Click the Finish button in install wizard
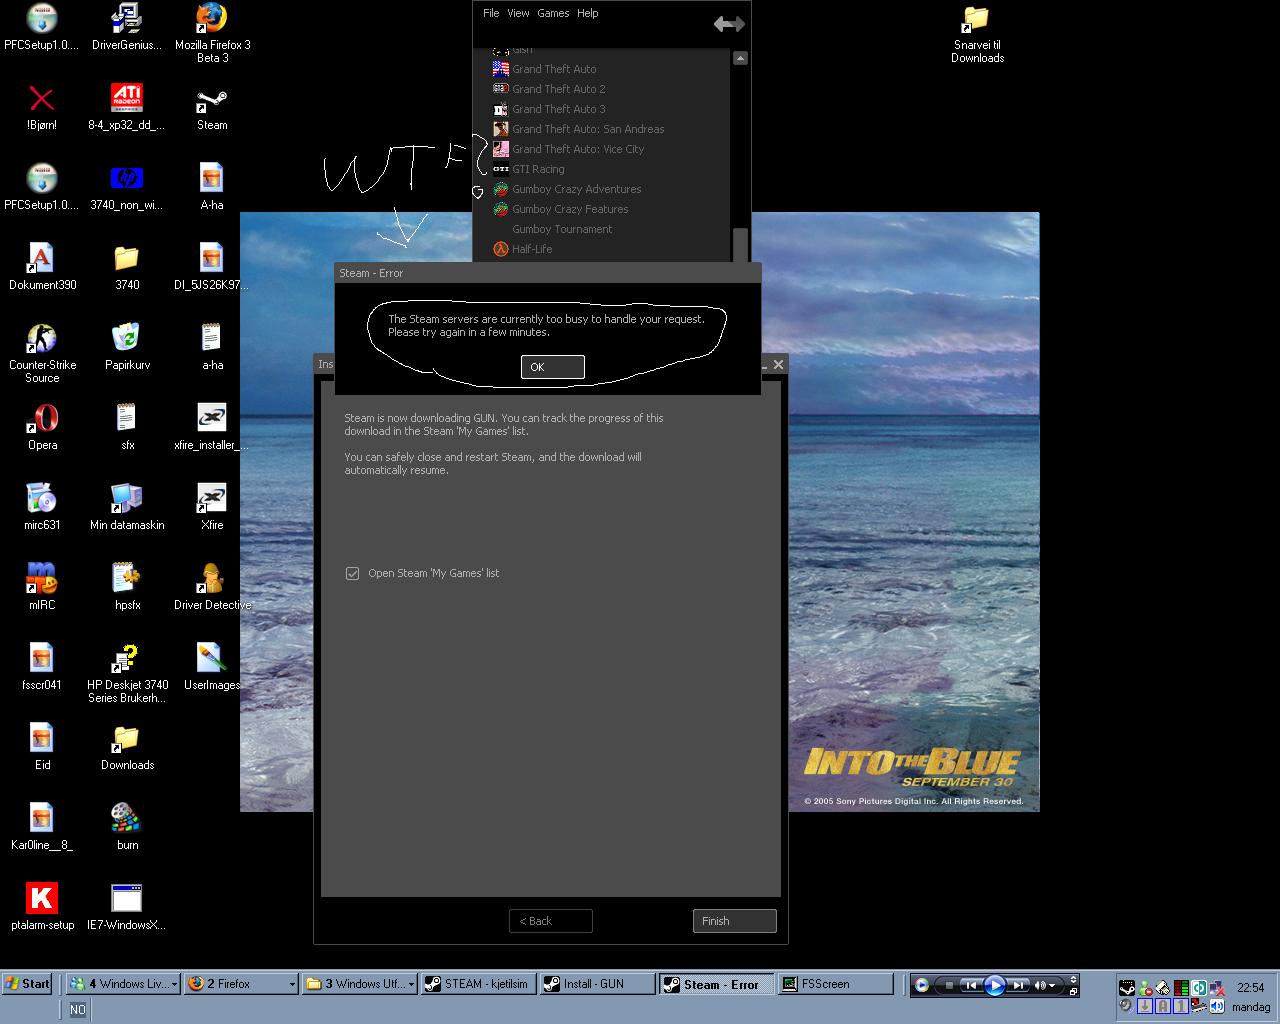Viewport: 1280px width, 1024px height. (x=734, y=921)
